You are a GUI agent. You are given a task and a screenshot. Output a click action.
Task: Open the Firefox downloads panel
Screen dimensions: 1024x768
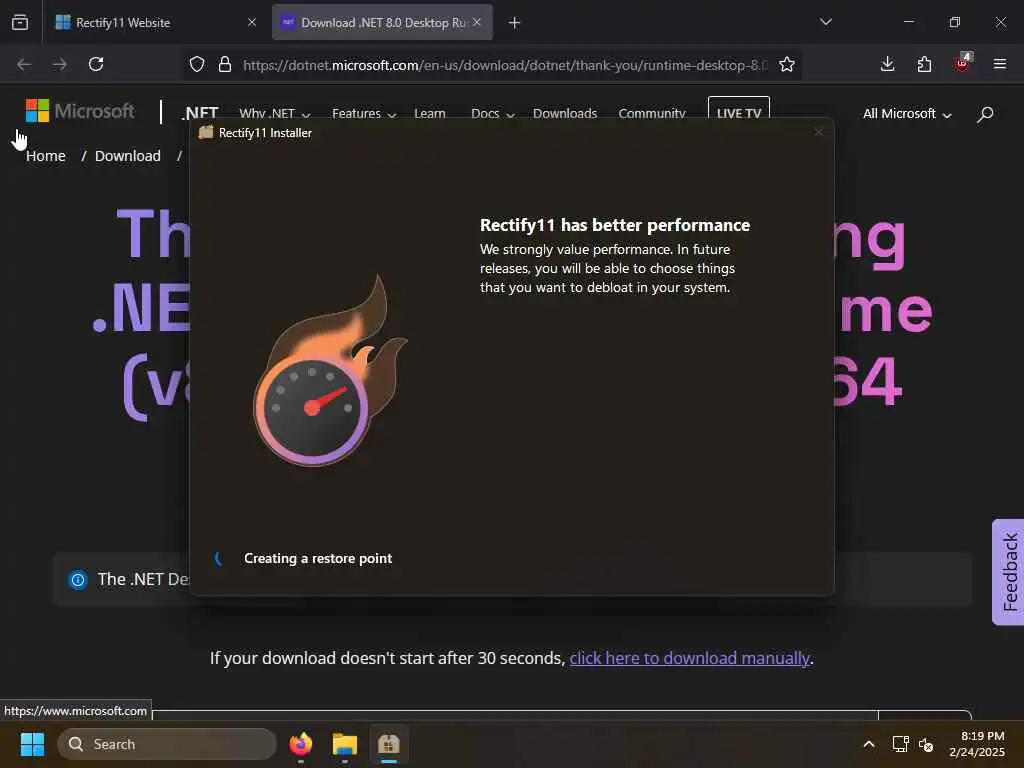pos(888,64)
